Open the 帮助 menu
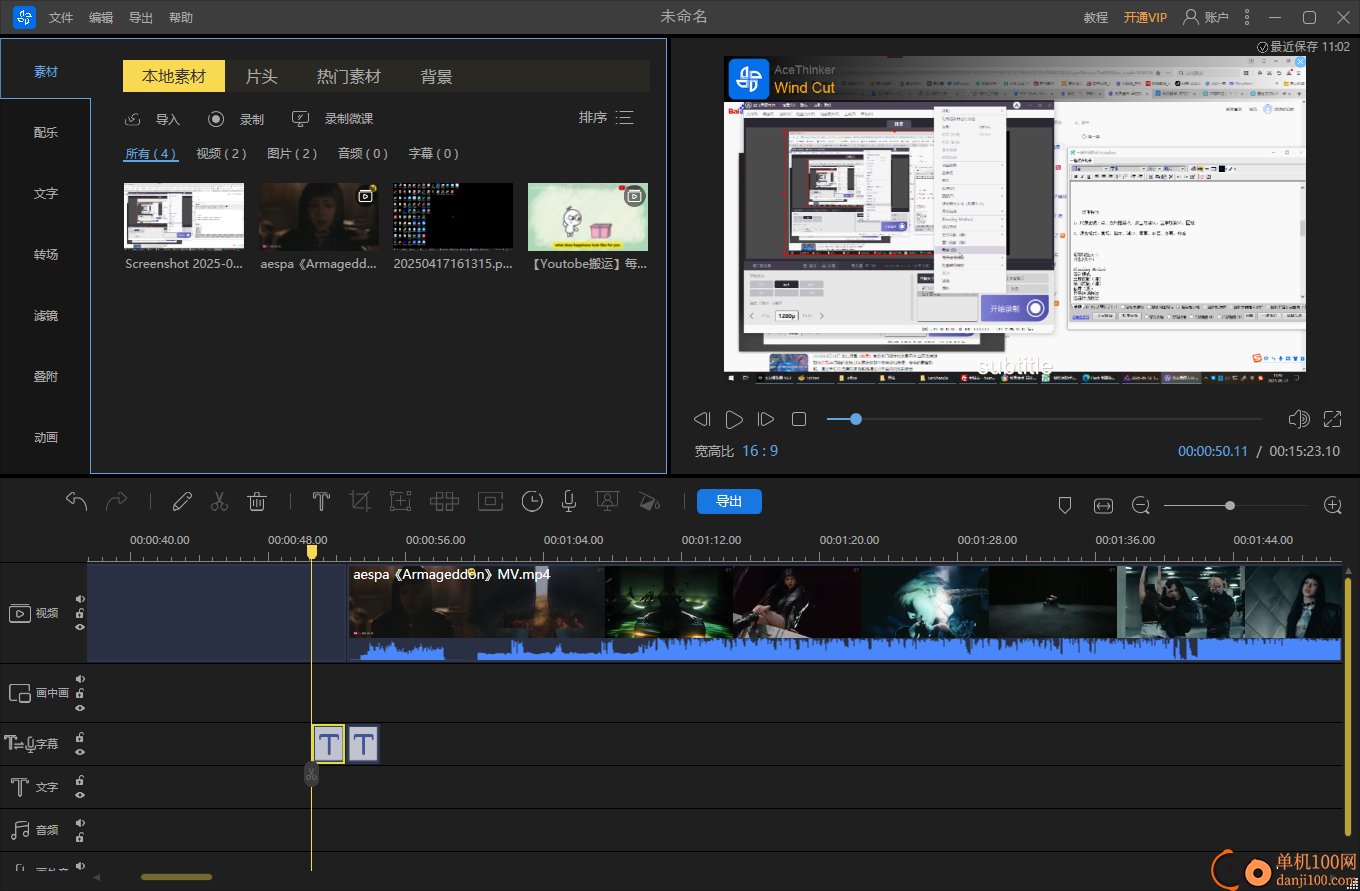 pyautogui.click(x=181, y=17)
